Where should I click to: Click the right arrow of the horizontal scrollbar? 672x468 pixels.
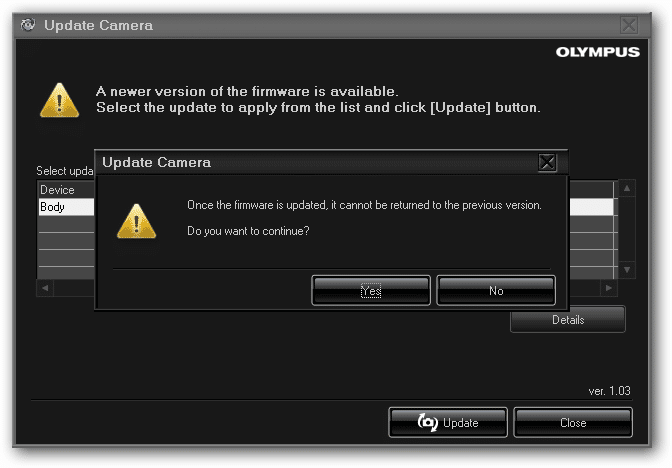[x=609, y=288]
